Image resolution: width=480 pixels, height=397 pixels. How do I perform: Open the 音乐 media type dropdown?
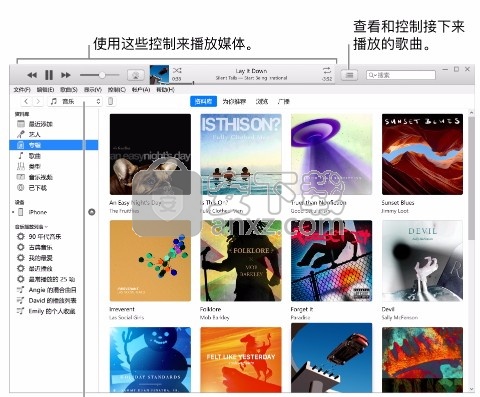coord(75,101)
